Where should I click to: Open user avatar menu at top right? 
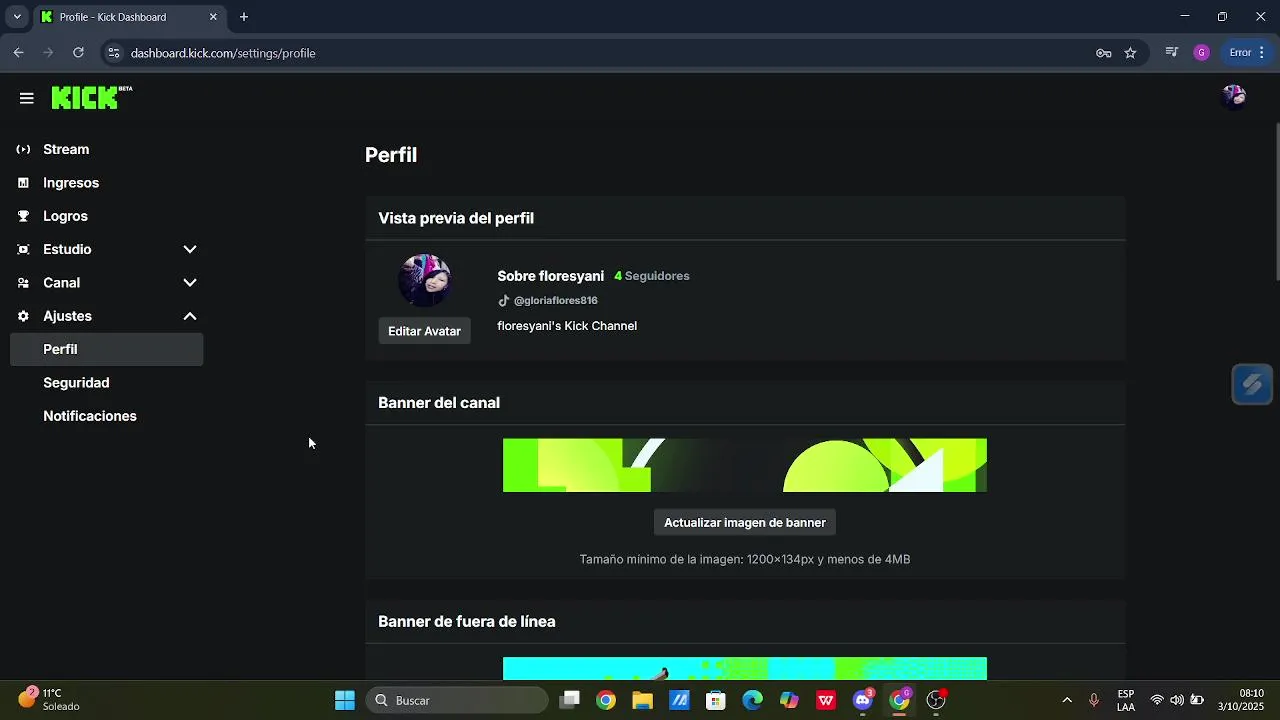1234,97
